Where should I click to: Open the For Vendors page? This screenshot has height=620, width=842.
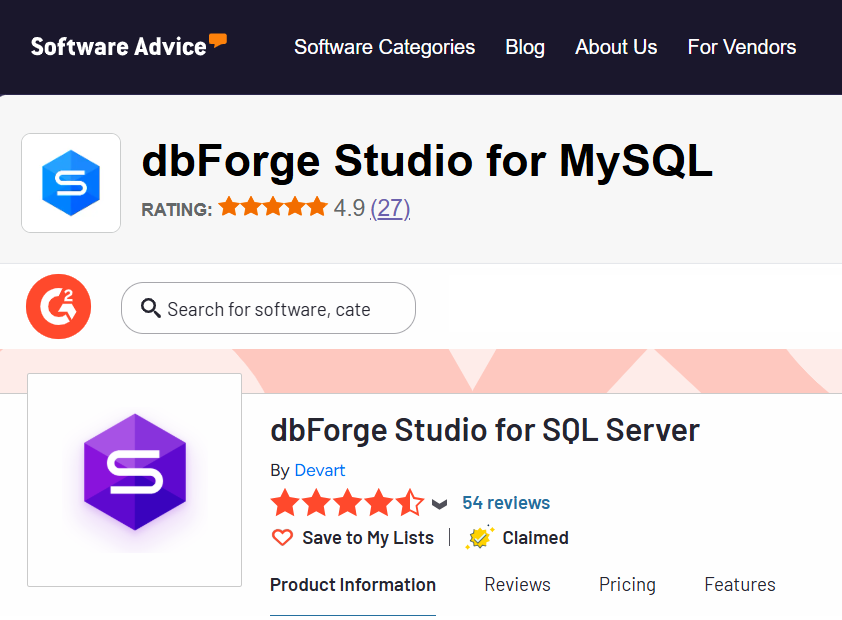click(x=742, y=47)
